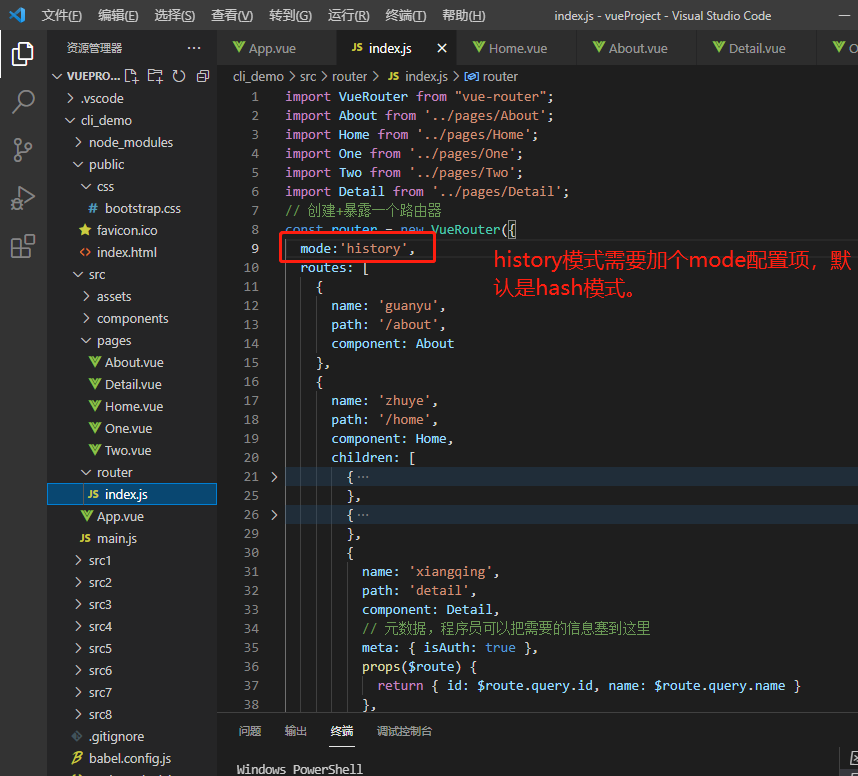Viewport: 858px width, 776px height.
Task: Open the Explorer view in activity bar
Action: [22, 54]
